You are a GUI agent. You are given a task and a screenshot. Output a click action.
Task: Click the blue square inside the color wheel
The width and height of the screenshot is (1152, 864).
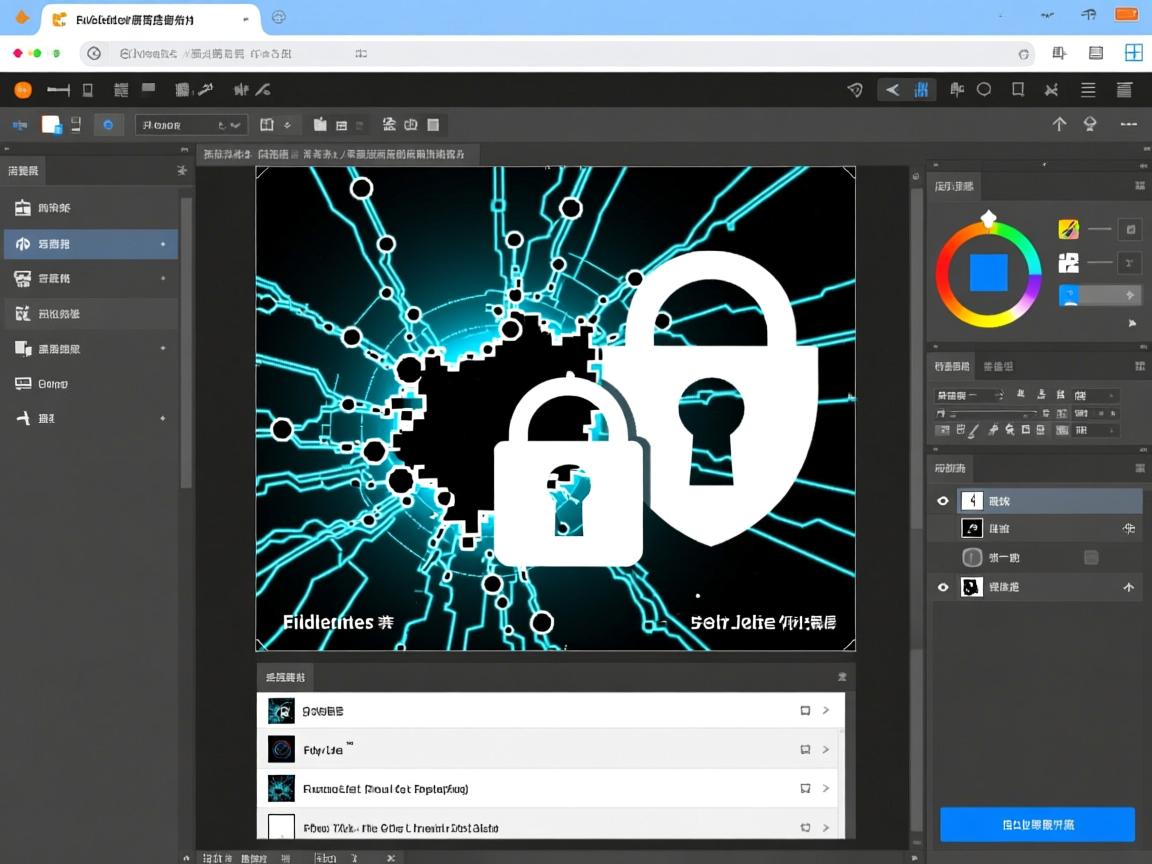point(988,272)
